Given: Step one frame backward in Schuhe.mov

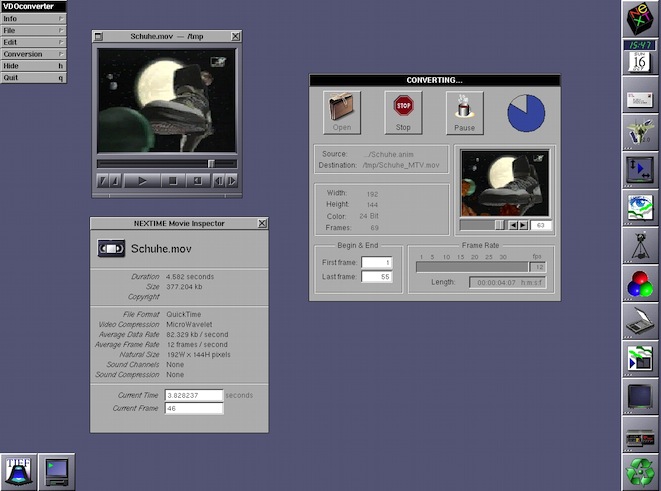Looking at the screenshot, I should point(219,181).
